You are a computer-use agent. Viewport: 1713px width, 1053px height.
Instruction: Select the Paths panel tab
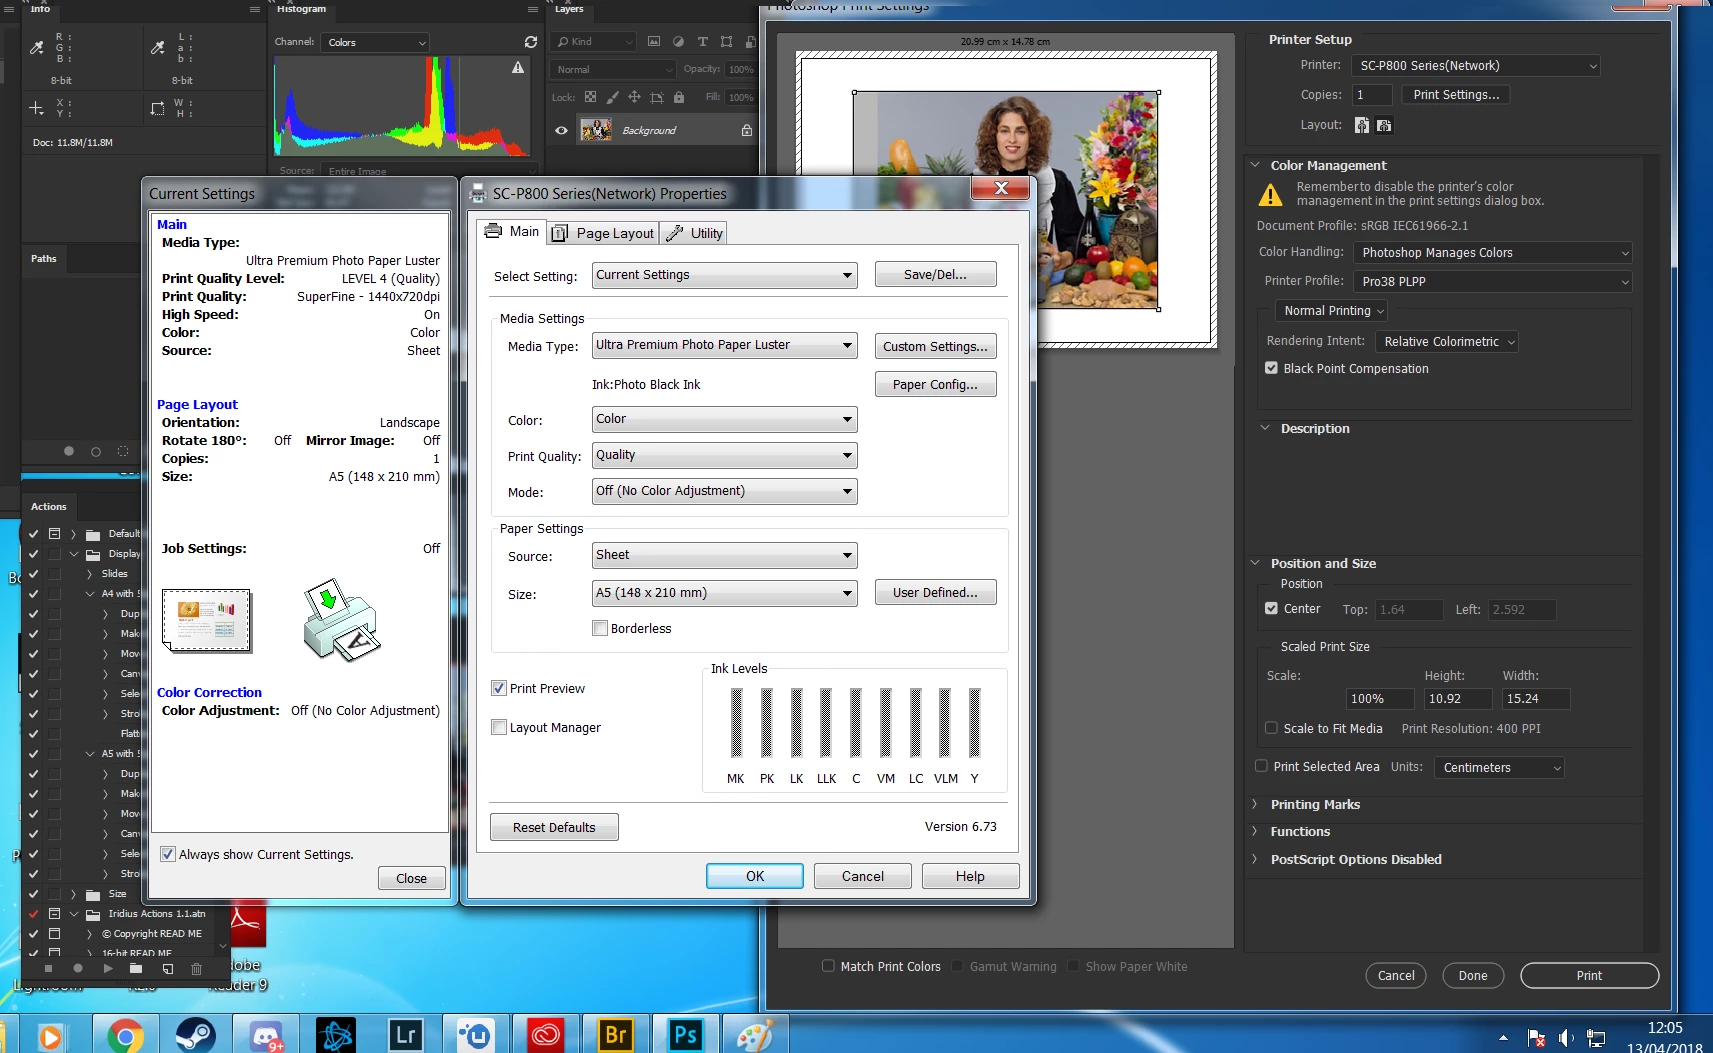point(44,258)
